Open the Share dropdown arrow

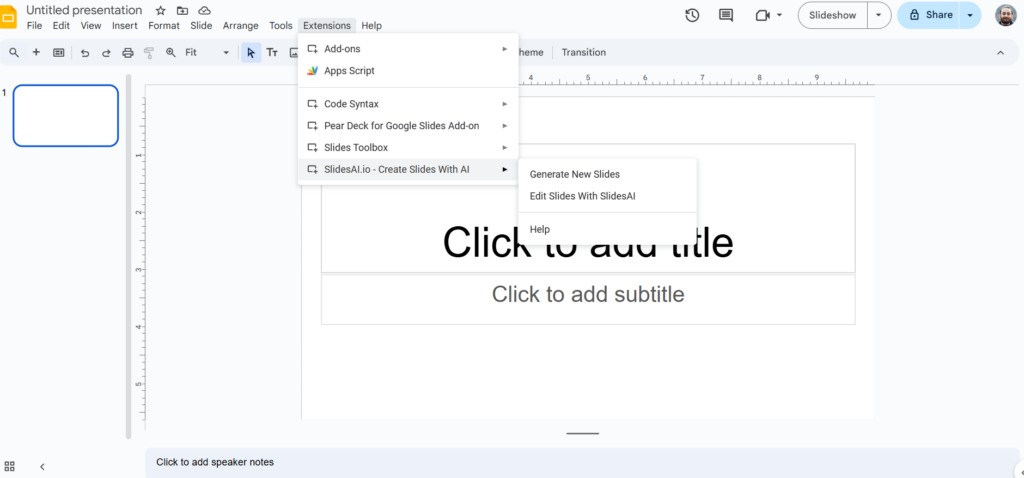tap(970, 15)
